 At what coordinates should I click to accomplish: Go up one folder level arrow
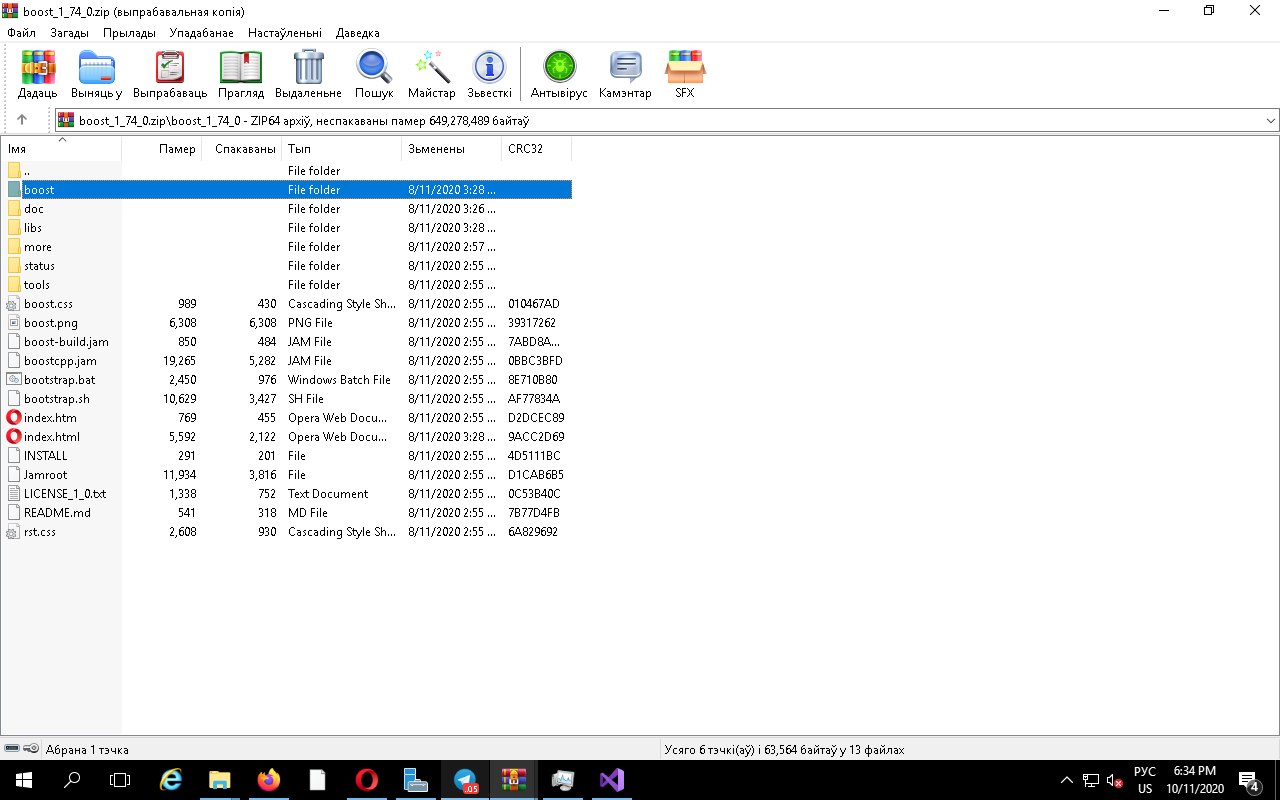22,120
